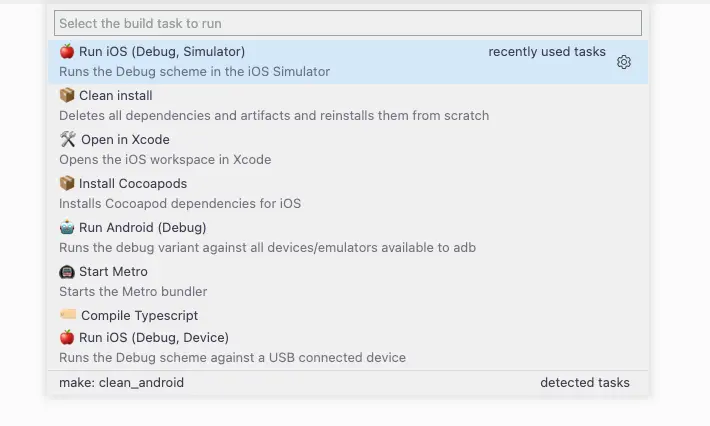Click the apple icon beside Run iOS Simulator

tap(67, 51)
